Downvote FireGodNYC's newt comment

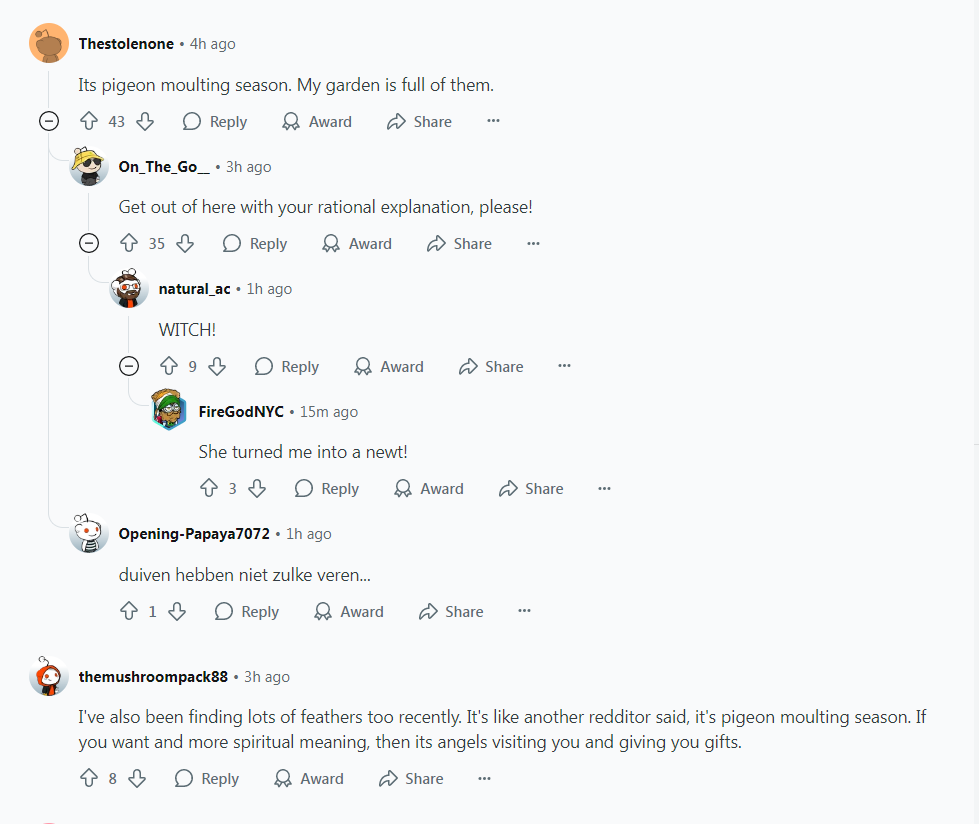257,489
